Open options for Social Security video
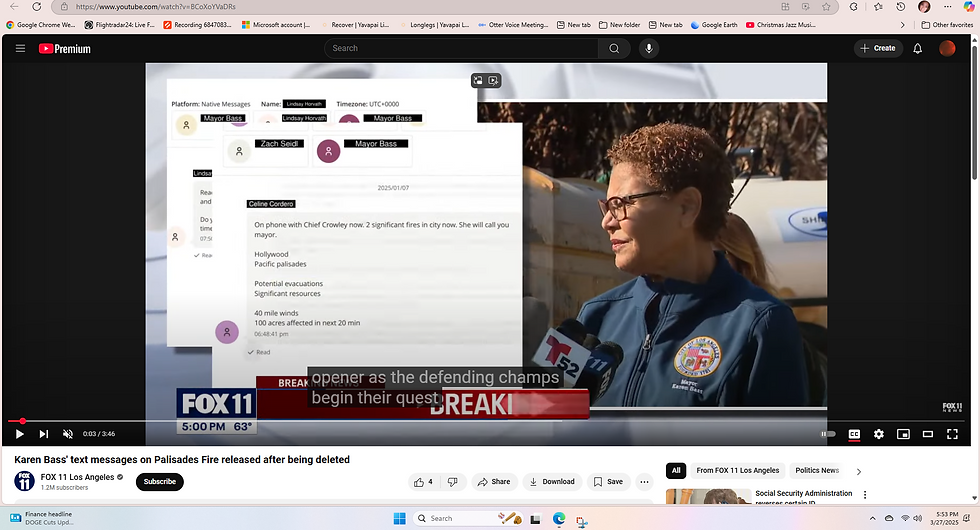Screen dimensions: 980x530 pos(865,494)
